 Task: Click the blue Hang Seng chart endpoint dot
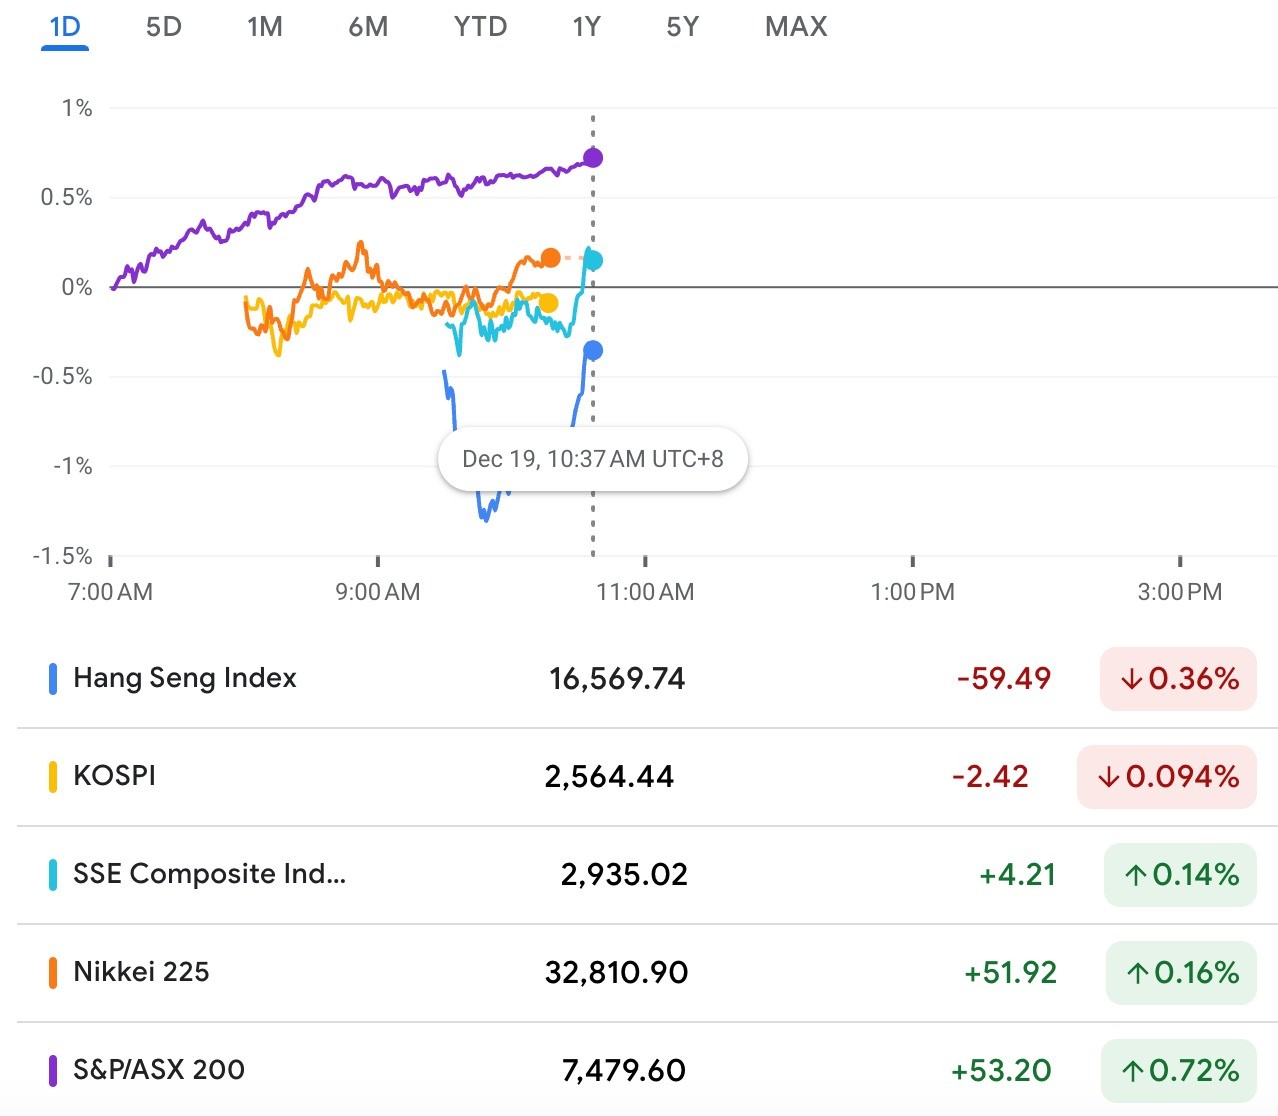coord(593,350)
